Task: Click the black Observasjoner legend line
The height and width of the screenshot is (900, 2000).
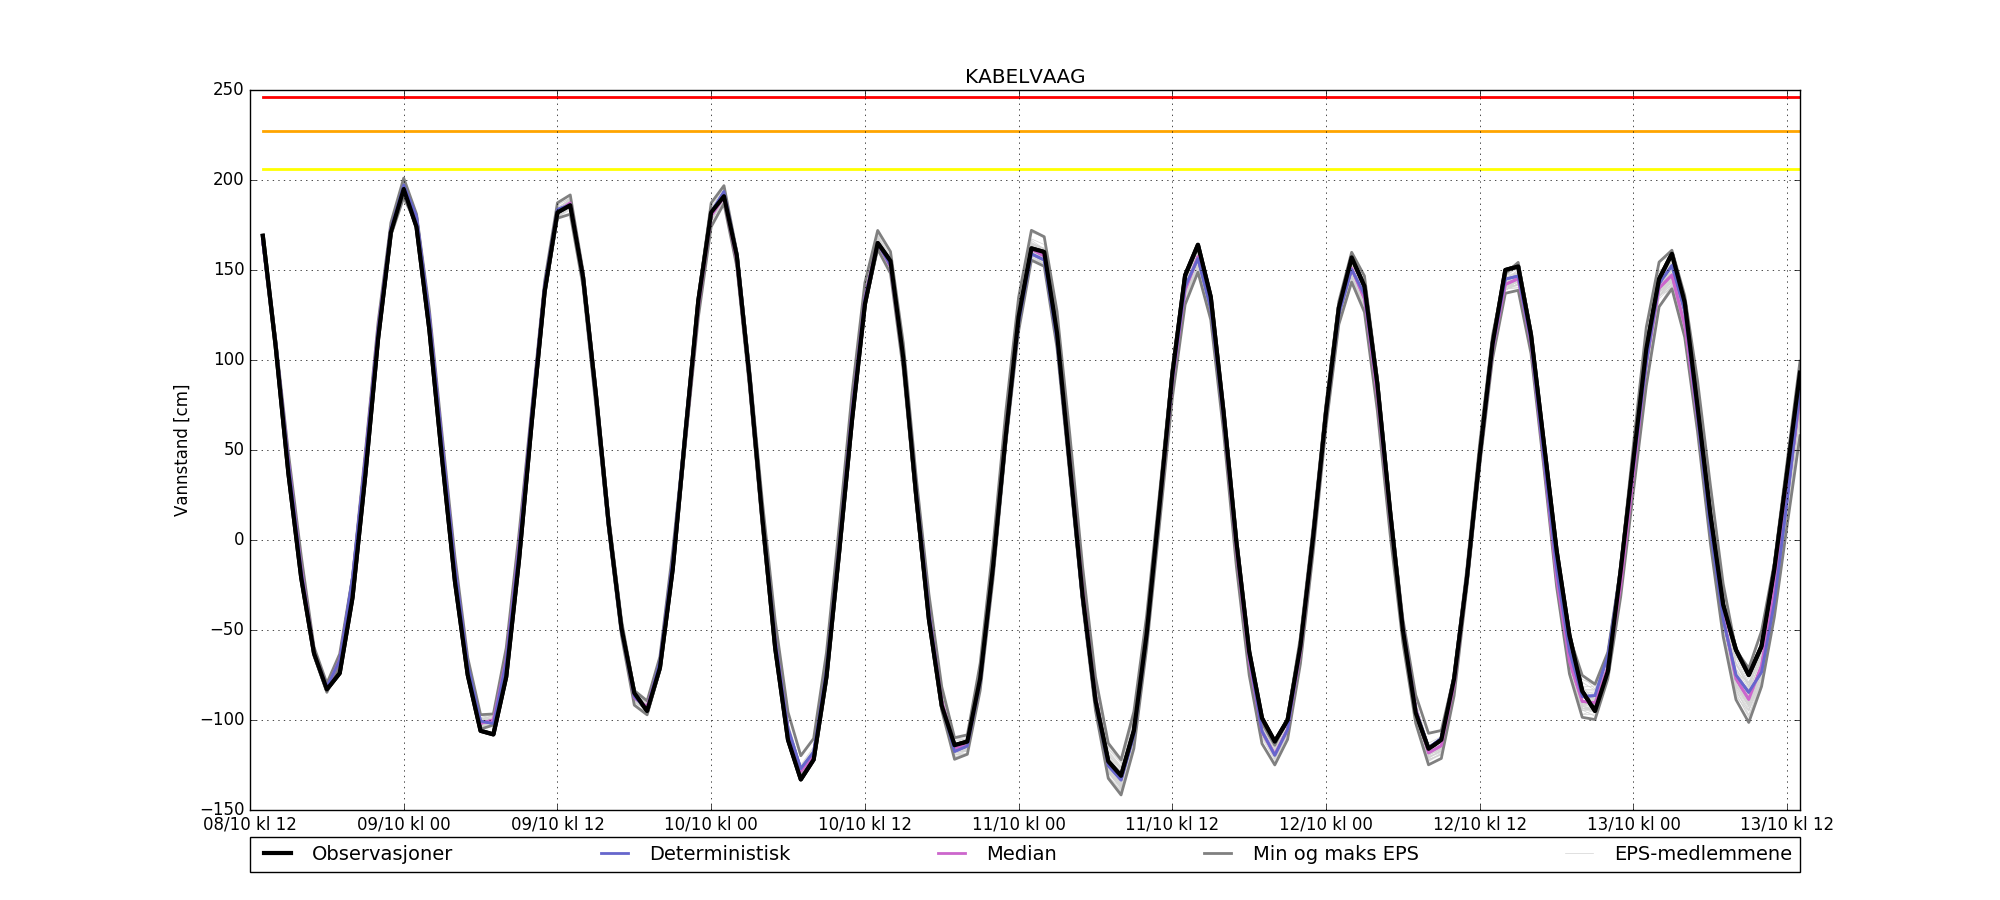Action: point(277,853)
